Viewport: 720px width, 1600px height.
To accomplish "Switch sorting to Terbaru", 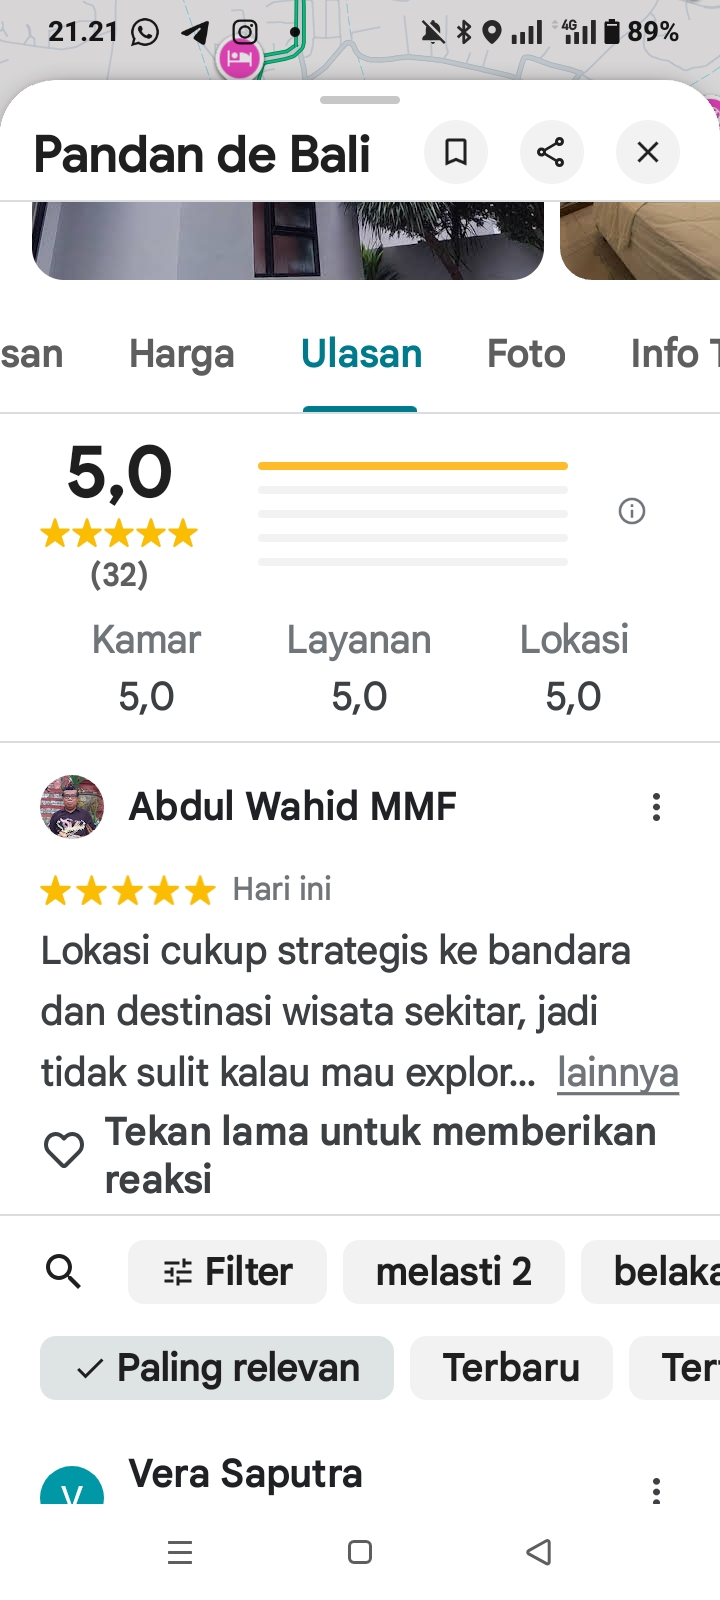I will pos(511,1368).
